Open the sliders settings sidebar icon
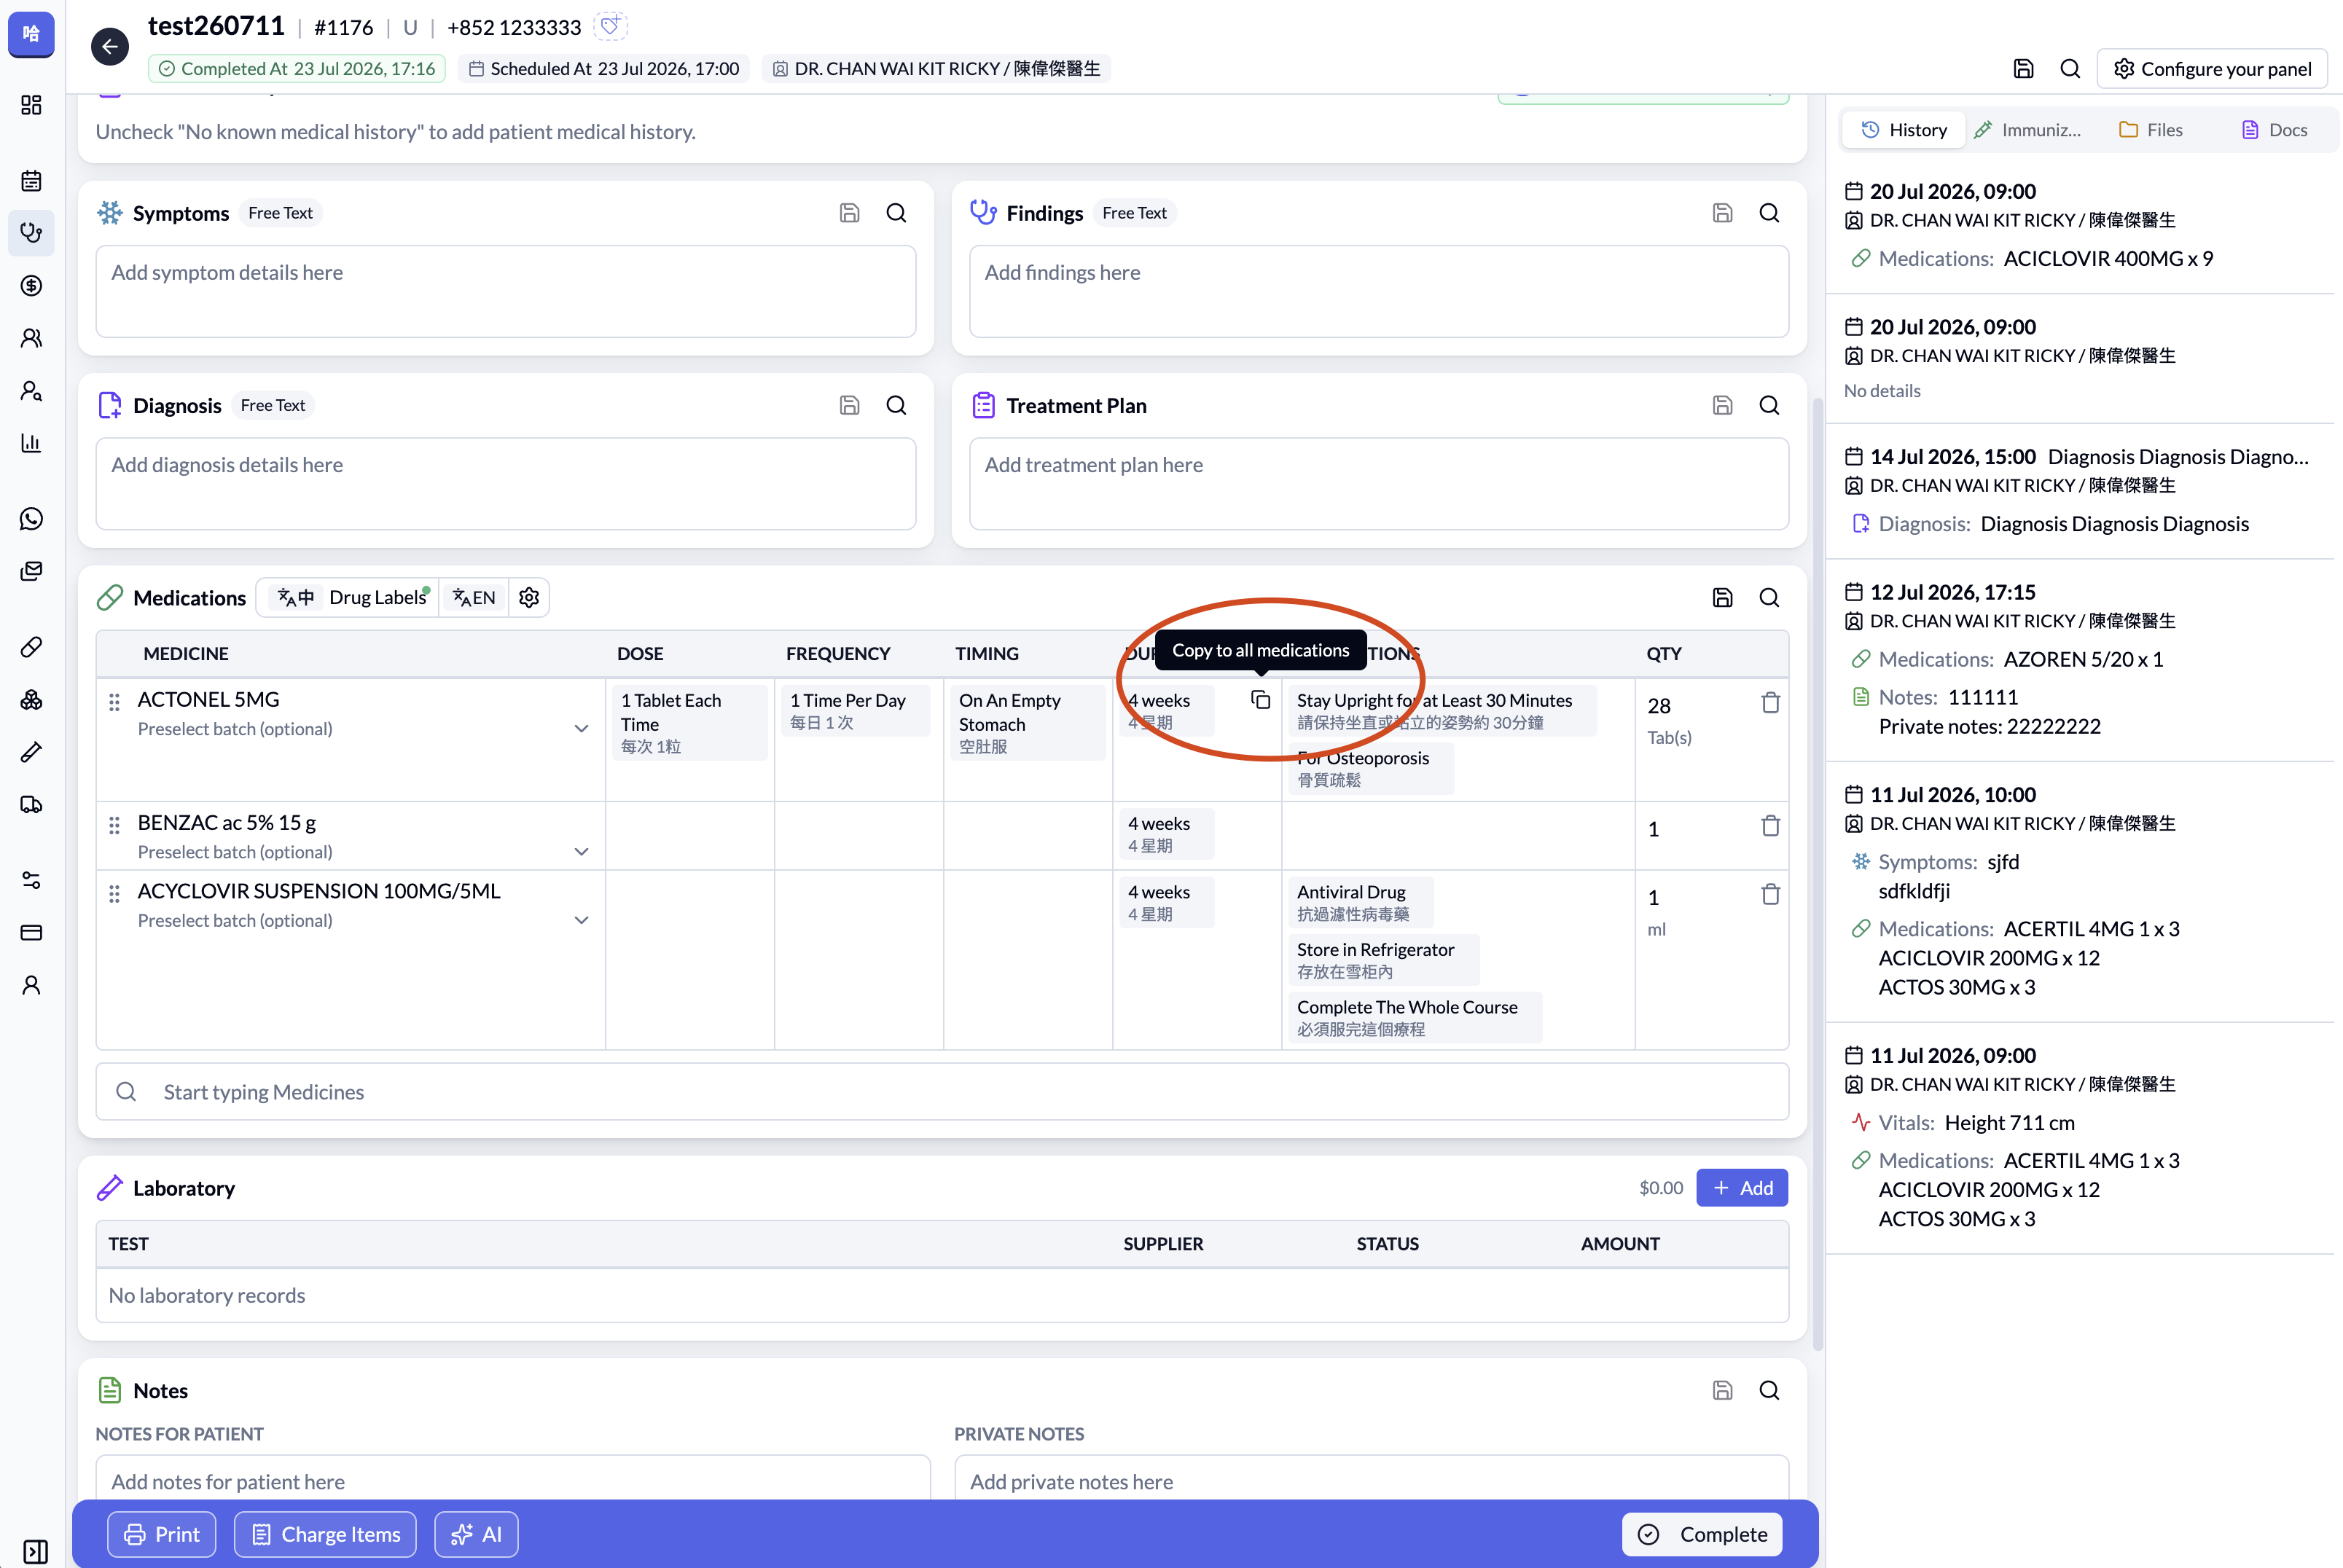This screenshot has width=2343, height=1568. click(31, 880)
